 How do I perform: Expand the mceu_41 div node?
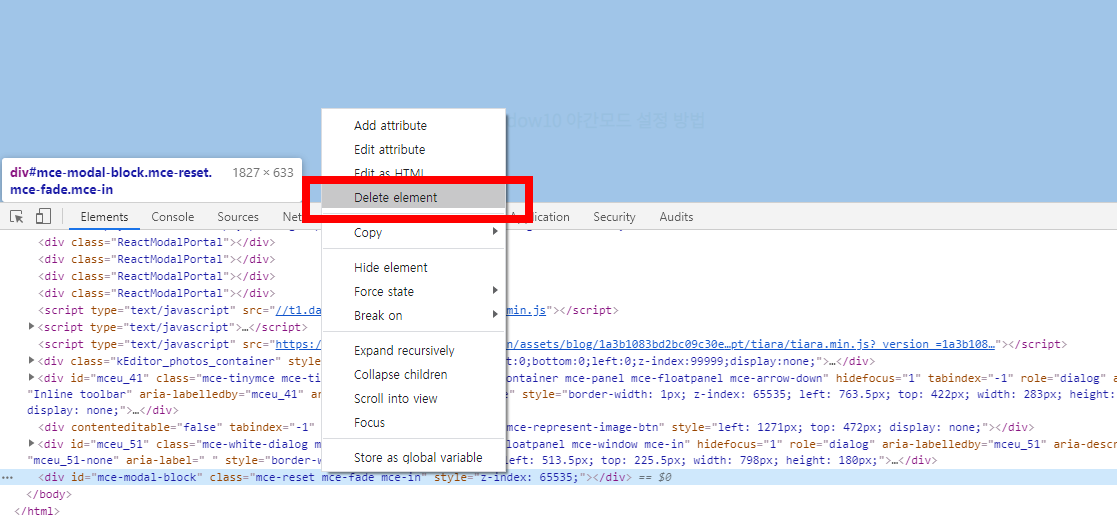pos(31,377)
